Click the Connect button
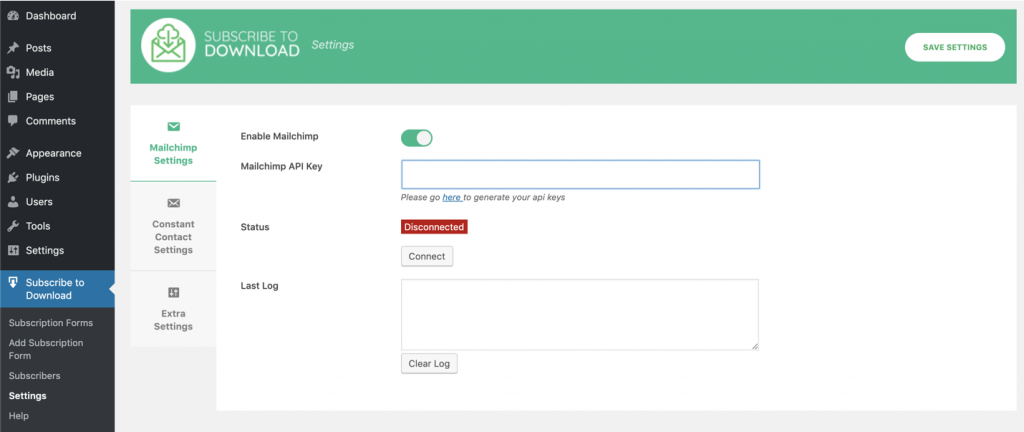1024x432 pixels. pyautogui.click(x=427, y=257)
